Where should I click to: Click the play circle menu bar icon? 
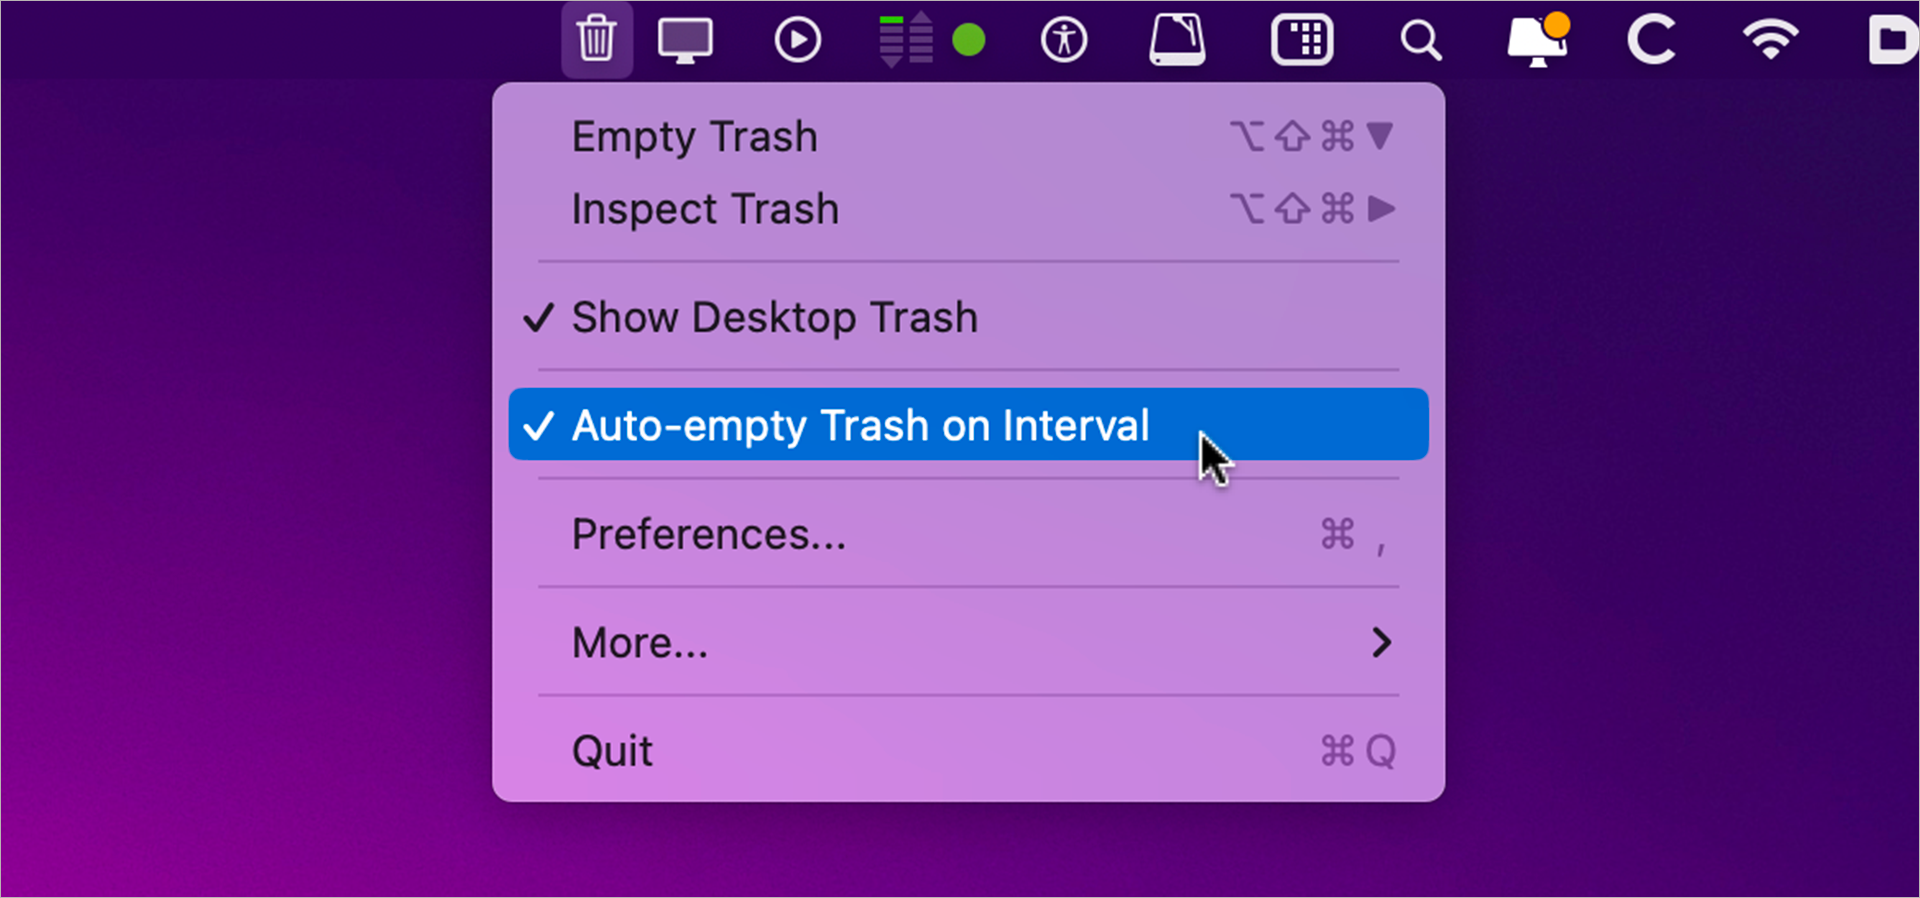(798, 40)
